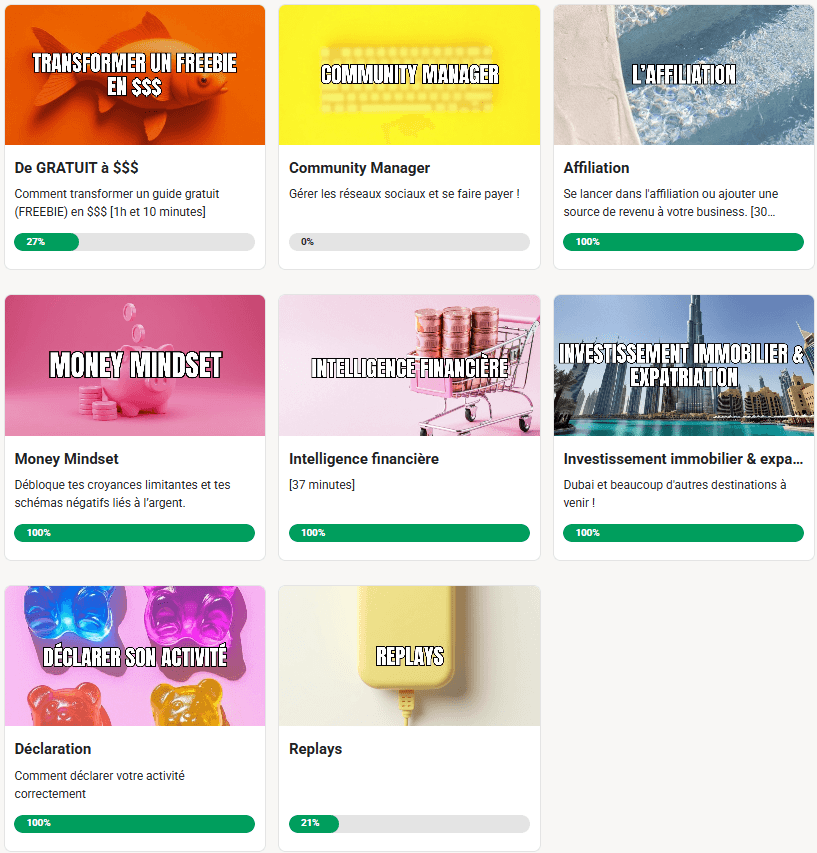Viewport: 817px width, 853px height.
Task: Select the Money Mindset title link
Action: tap(66, 459)
